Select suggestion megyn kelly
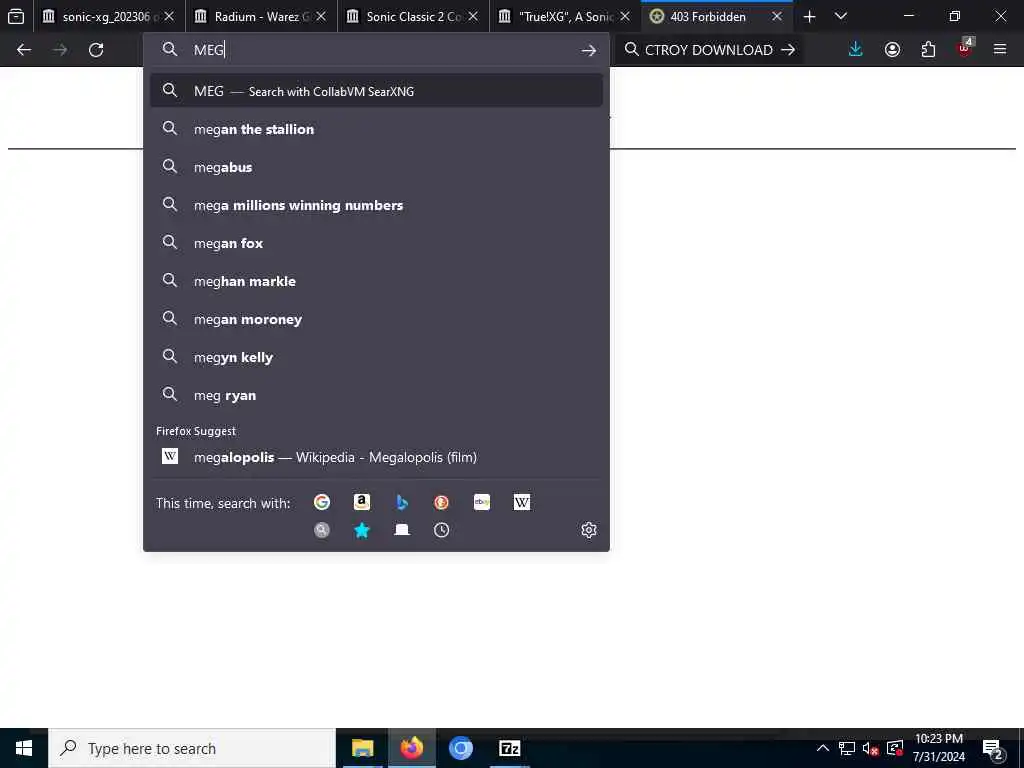The width and height of the screenshot is (1024, 768). pyautogui.click(x=376, y=357)
